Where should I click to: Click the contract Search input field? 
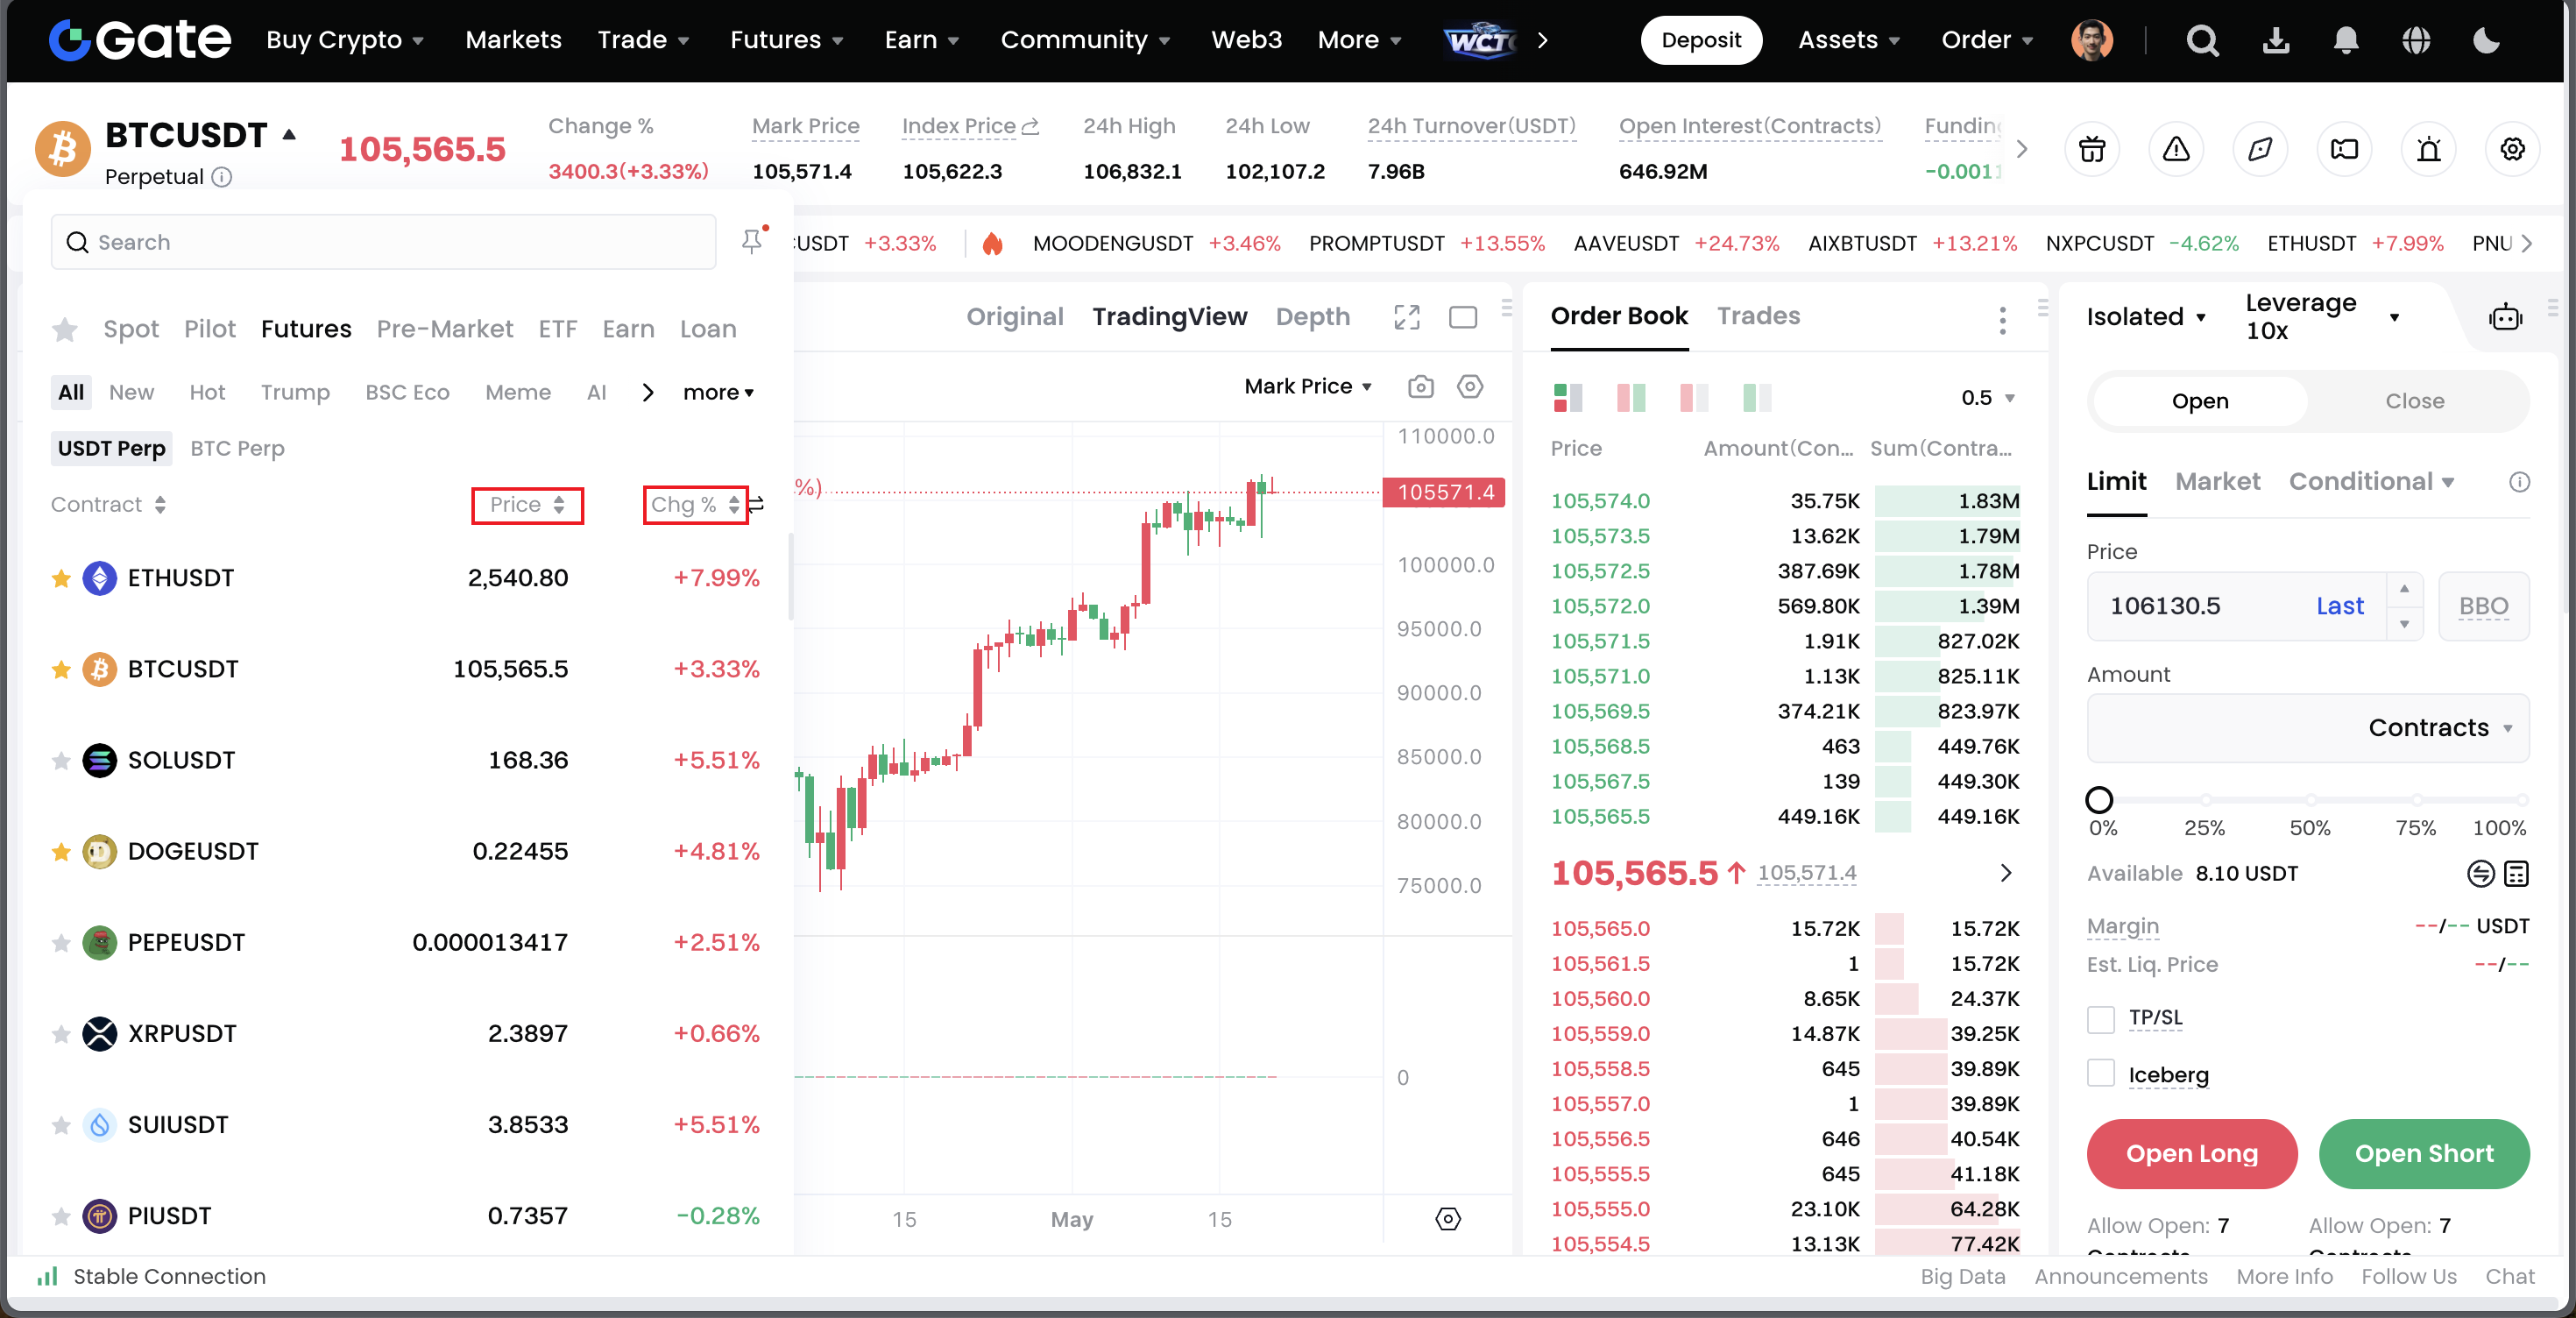(384, 243)
